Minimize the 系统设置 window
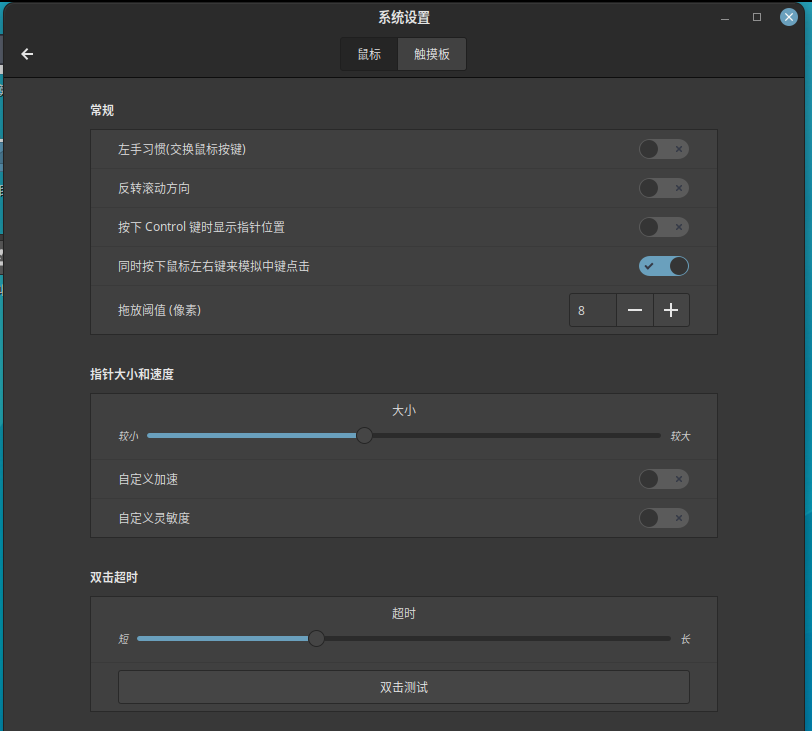 pos(725,17)
